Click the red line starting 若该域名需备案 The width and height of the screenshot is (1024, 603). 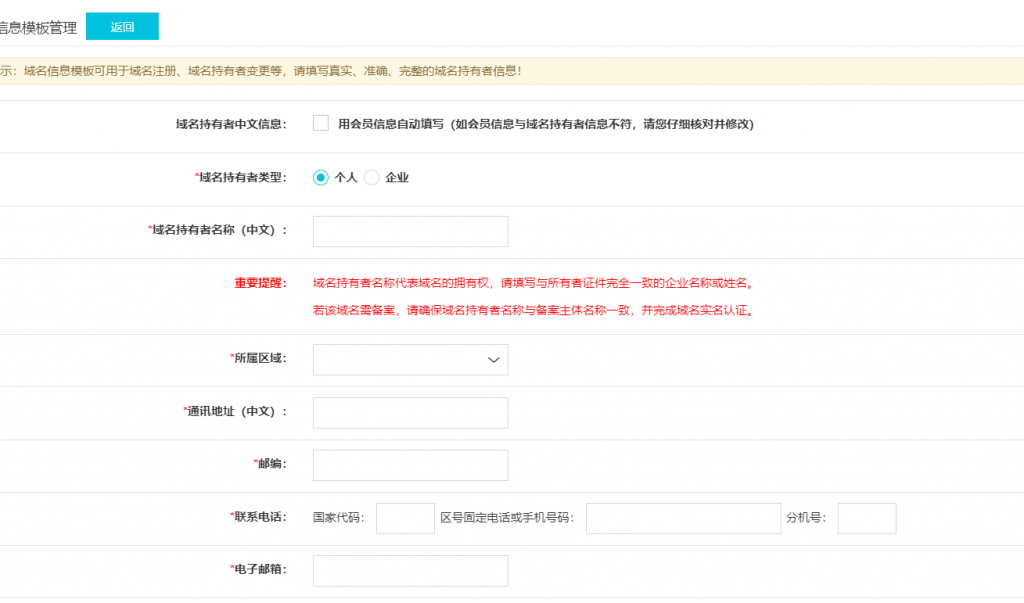534,310
